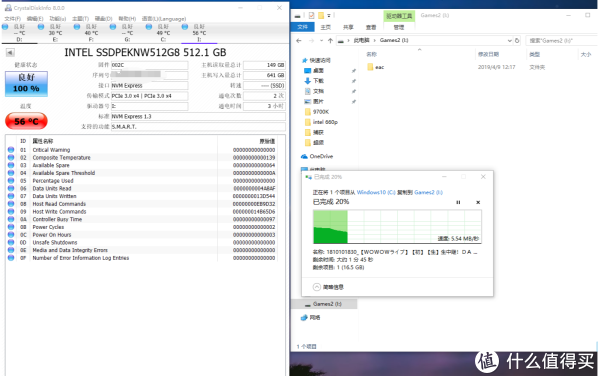
Task: Click the back navigation arrow in Explorer
Action: [299, 41]
